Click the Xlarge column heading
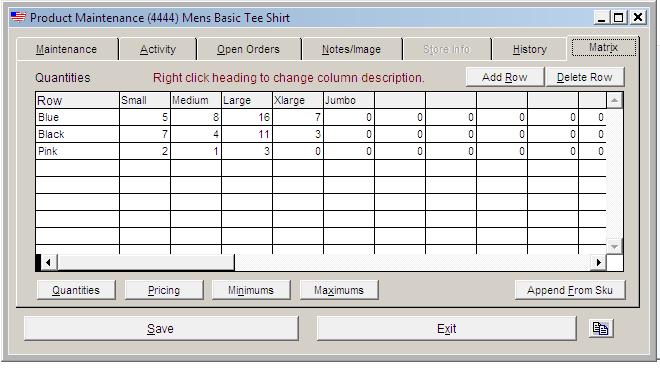 click(298, 100)
